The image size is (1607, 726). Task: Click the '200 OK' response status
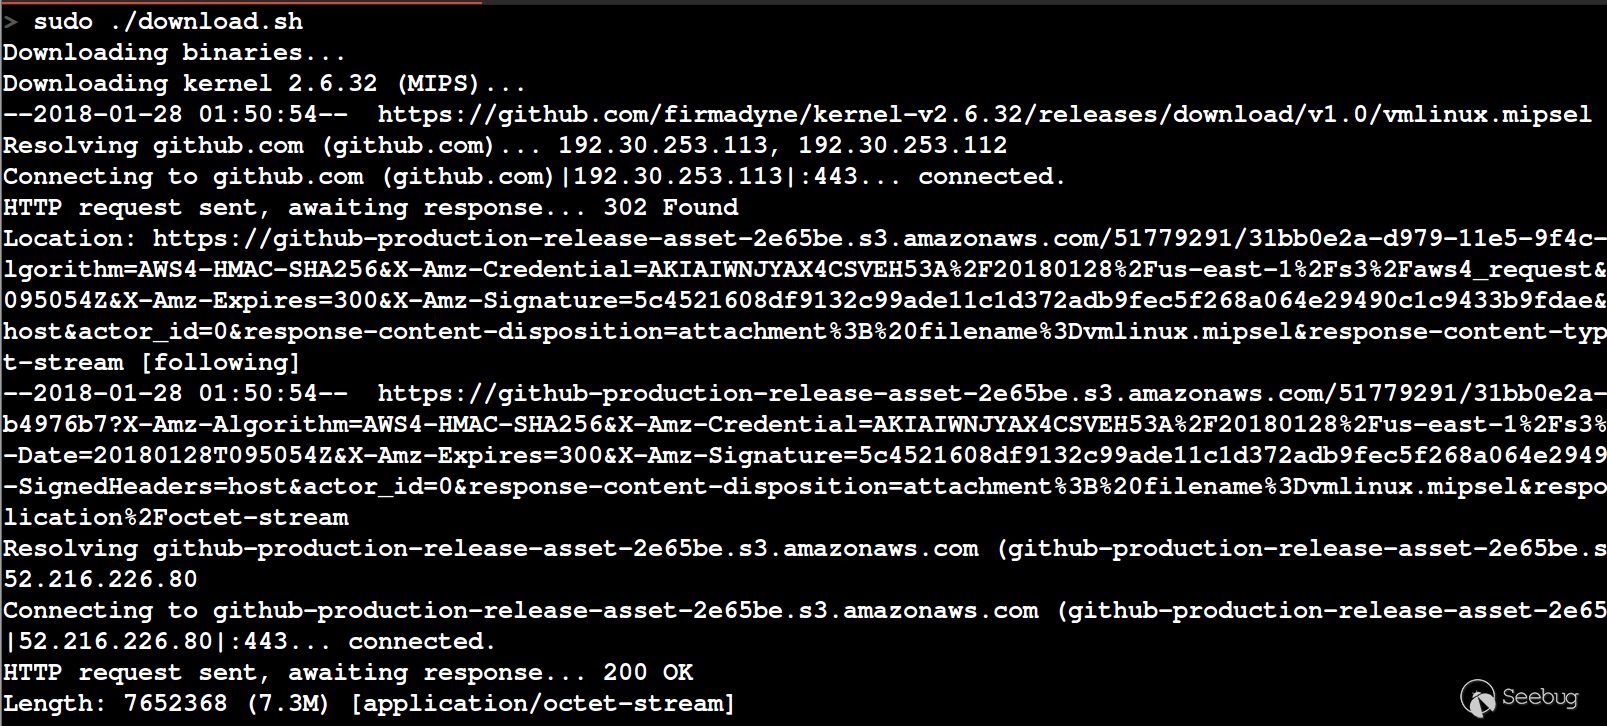coord(648,672)
